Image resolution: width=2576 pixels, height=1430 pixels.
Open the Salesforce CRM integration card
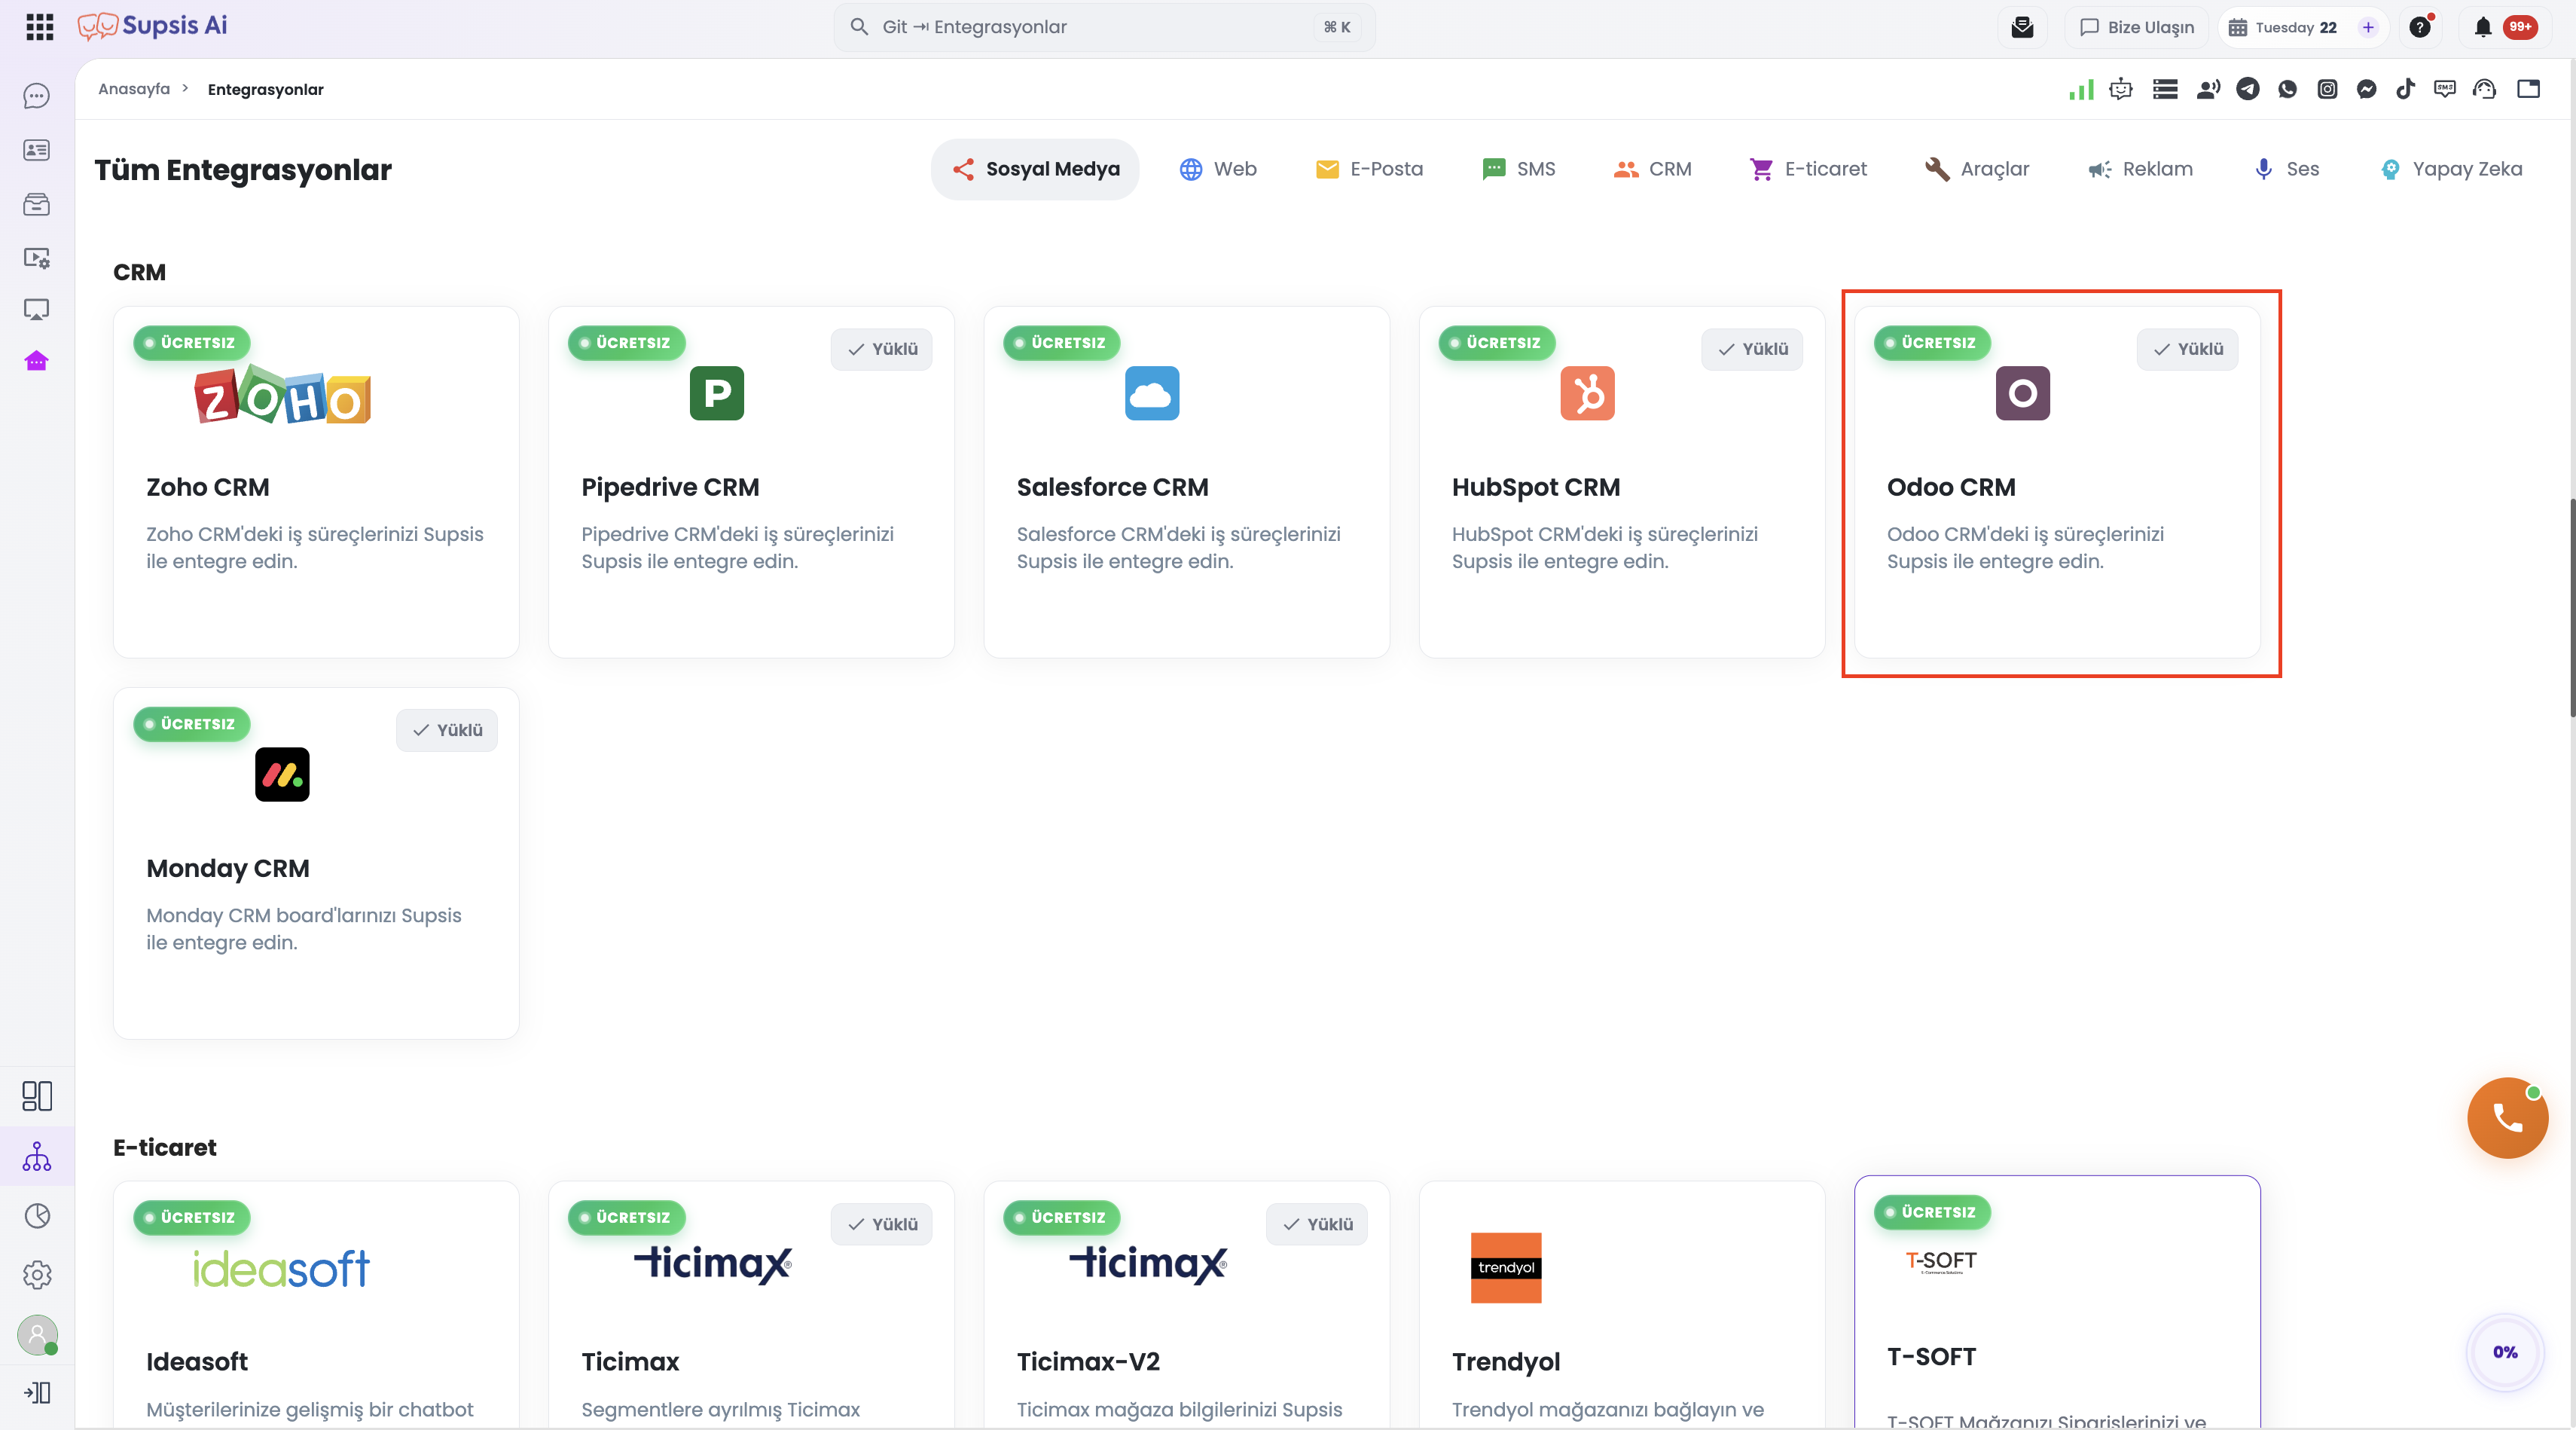1187,482
